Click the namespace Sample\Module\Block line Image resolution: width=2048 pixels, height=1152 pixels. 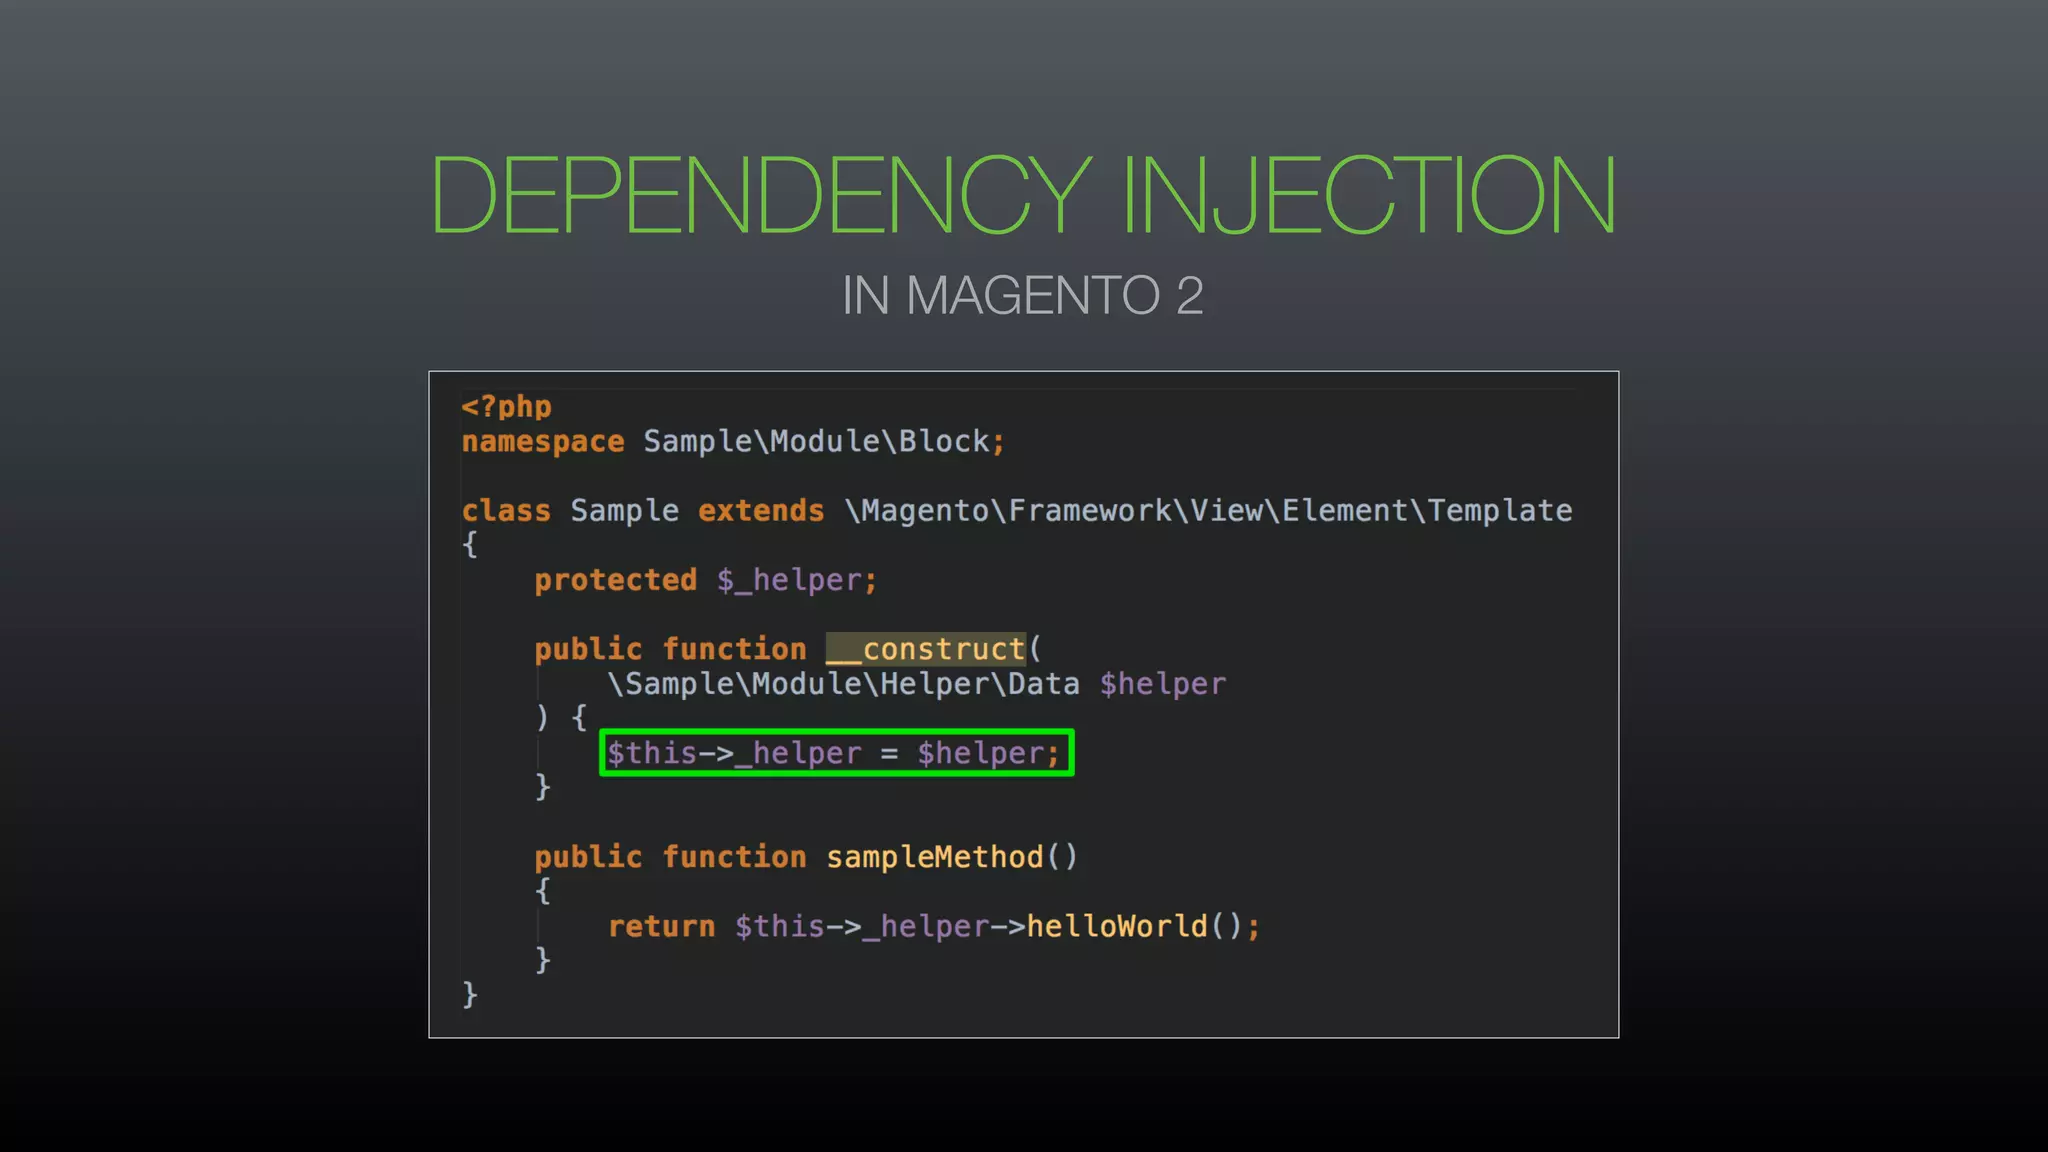(733, 442)
